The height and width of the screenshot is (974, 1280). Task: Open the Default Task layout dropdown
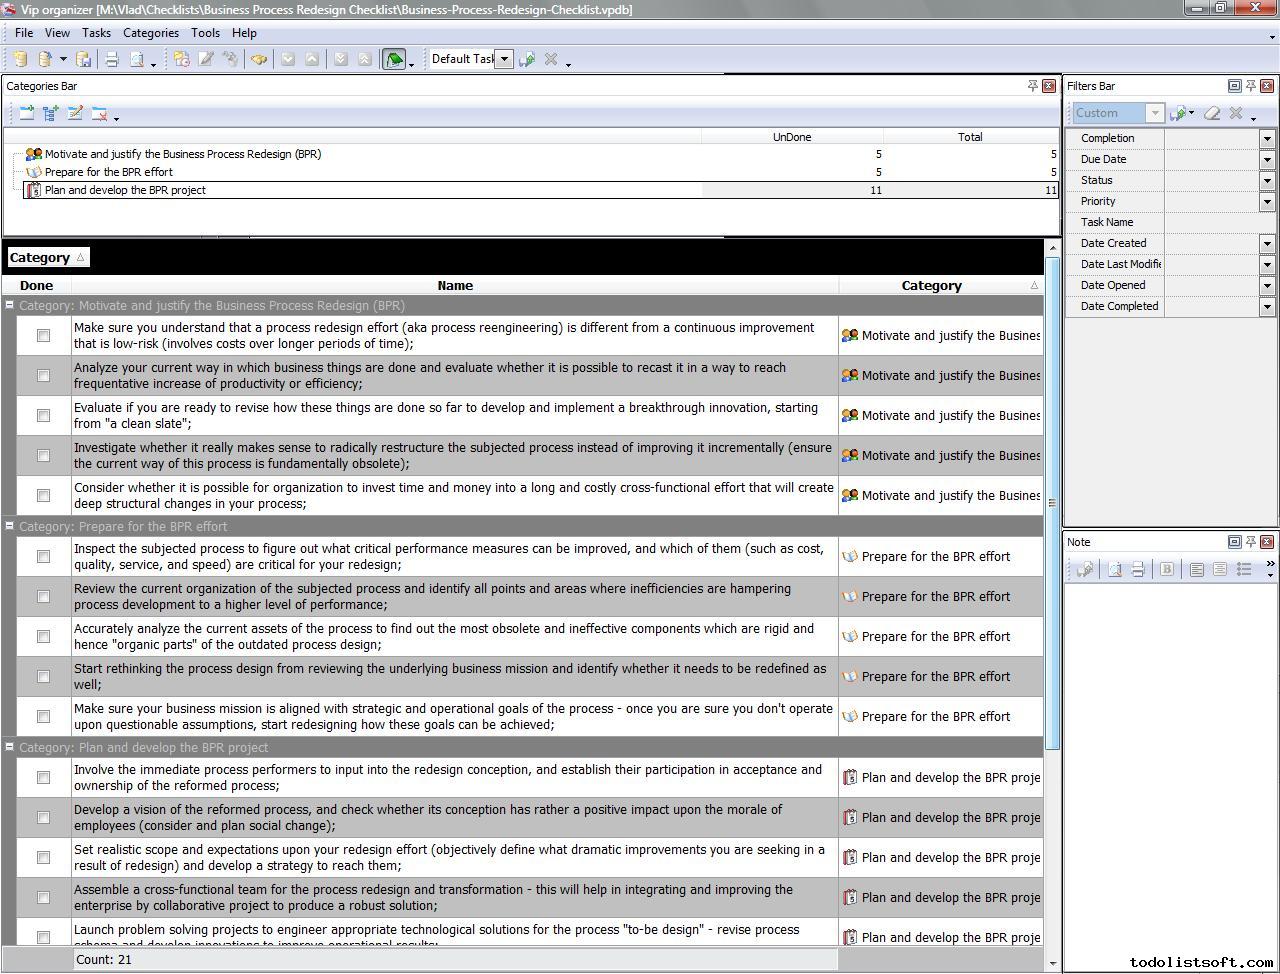point(505,59)
